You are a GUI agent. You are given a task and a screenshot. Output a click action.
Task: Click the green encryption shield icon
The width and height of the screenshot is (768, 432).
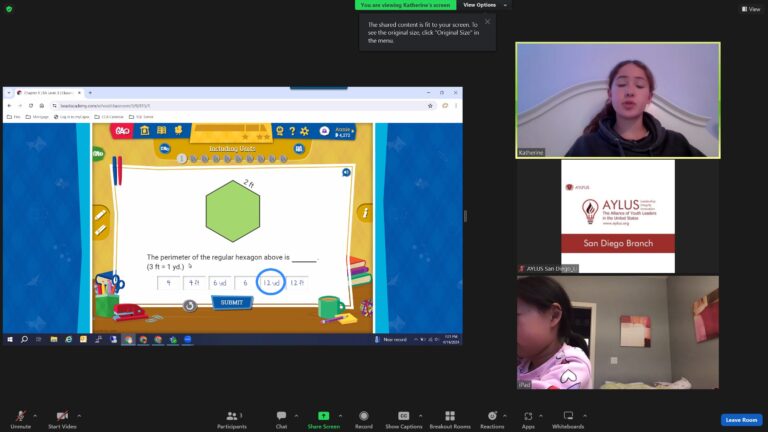pyautogui.click(x=9, y=9)
